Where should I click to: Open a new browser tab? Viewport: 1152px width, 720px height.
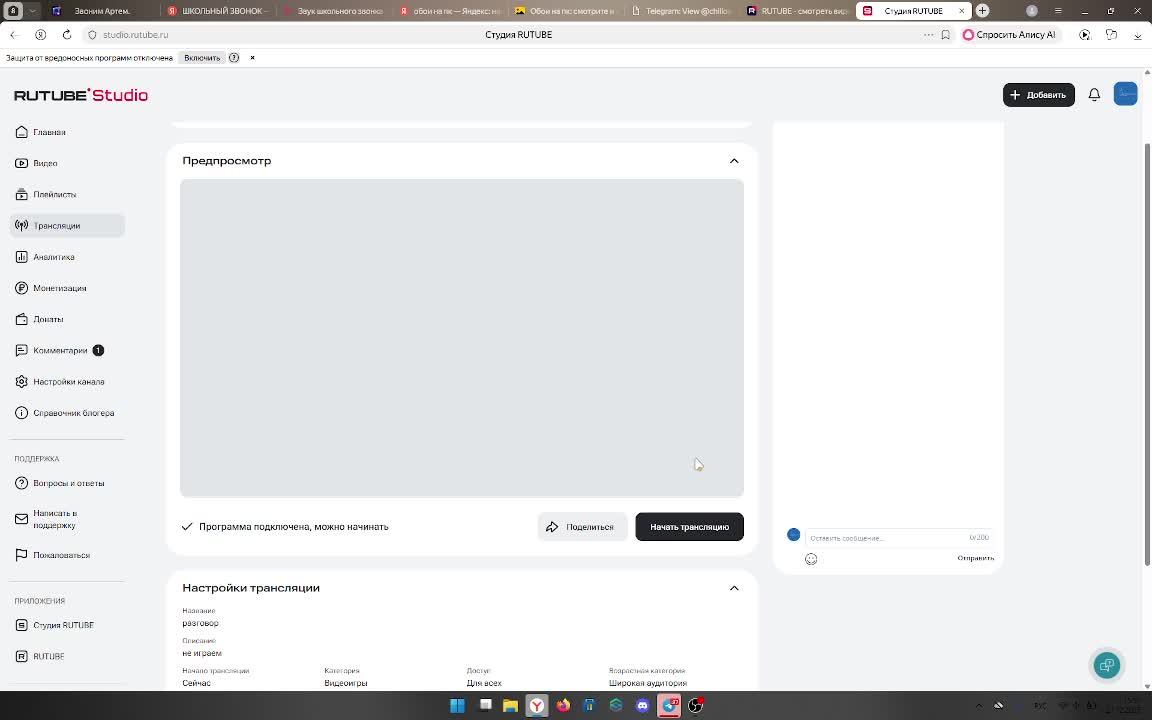(x=982, y=10)
